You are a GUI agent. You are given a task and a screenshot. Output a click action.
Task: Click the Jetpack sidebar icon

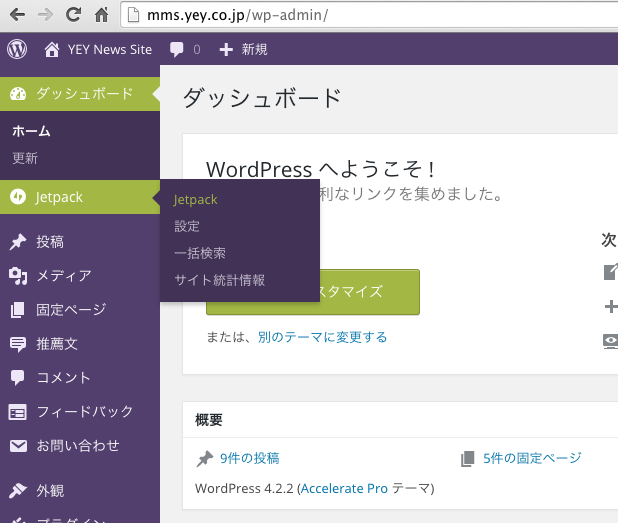pyautogui.click(x=17, y=197)
